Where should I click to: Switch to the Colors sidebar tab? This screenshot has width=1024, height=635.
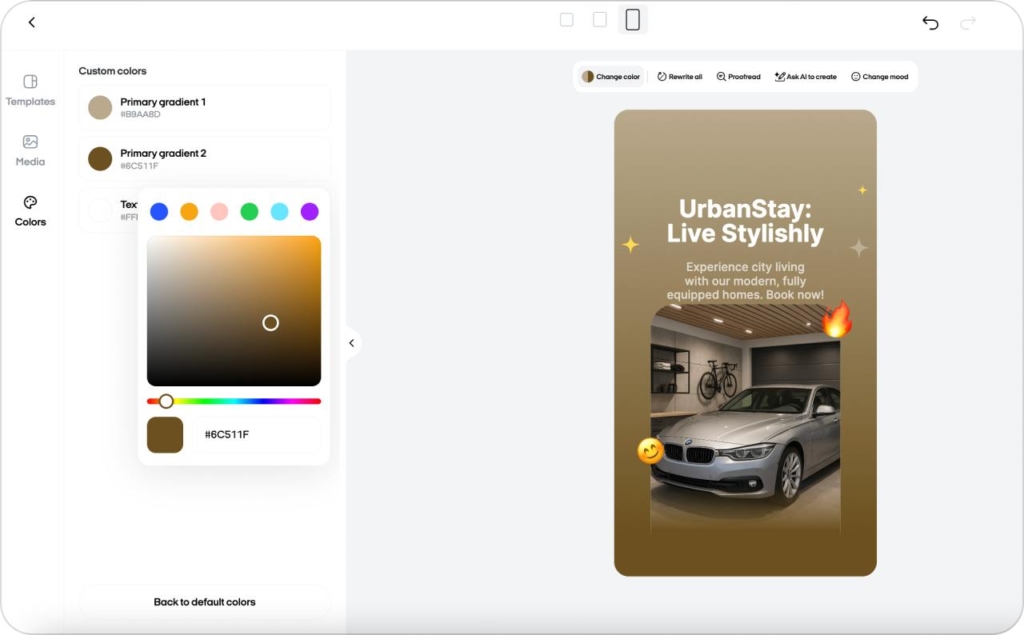[30, 210]
